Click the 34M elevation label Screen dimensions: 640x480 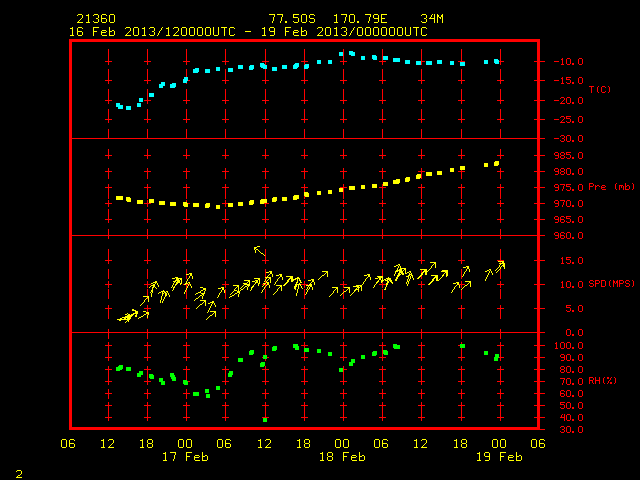(x=432, y=19)
